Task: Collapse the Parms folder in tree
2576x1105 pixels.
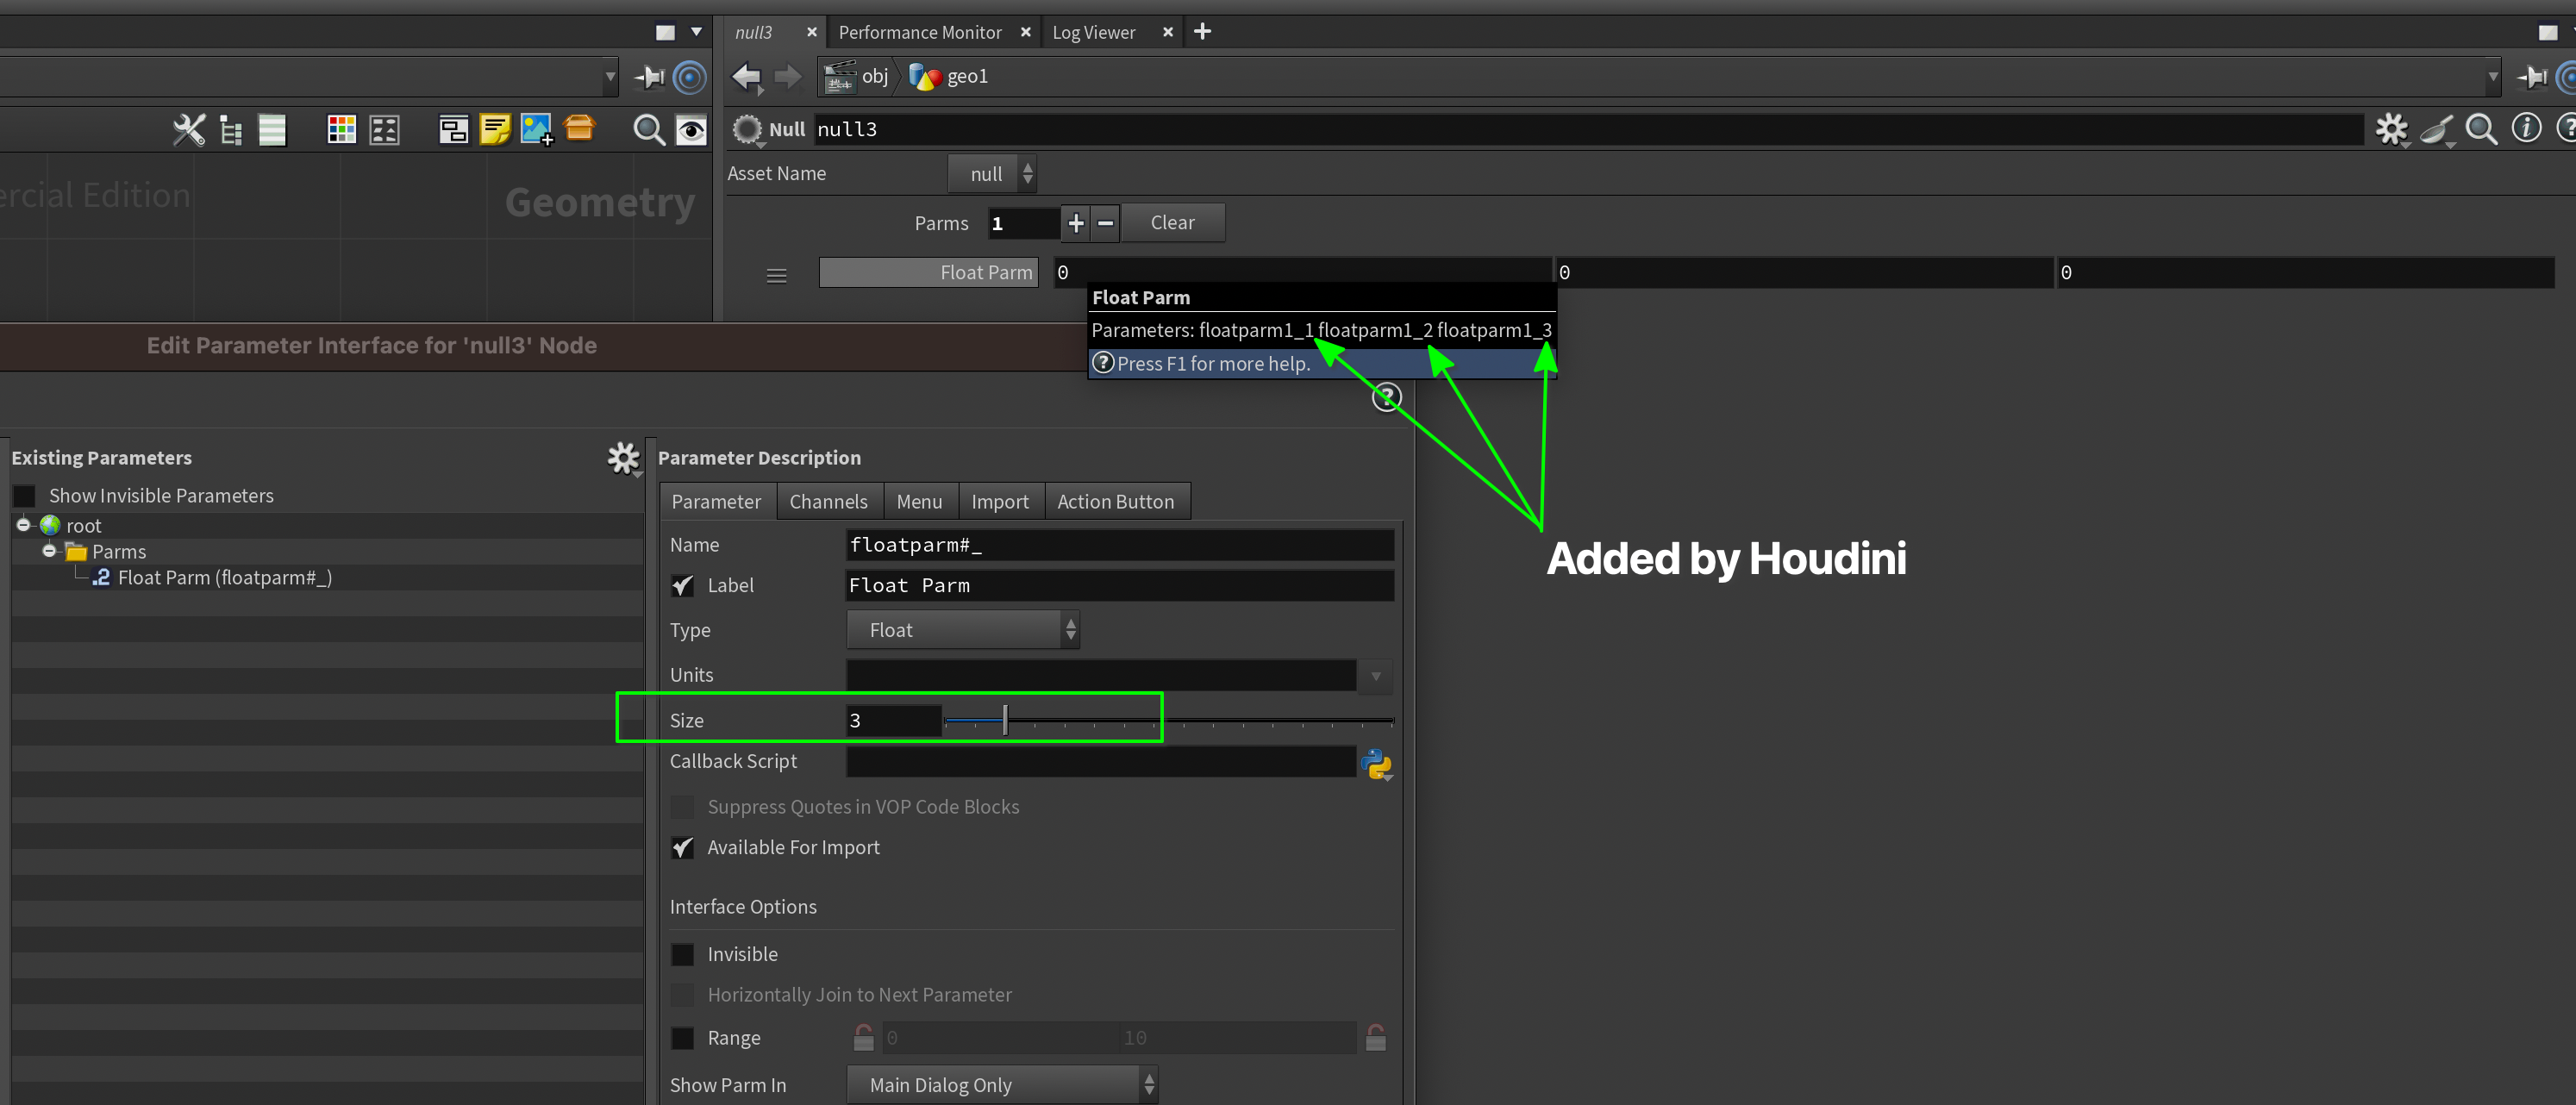Action: pos(49,551)
